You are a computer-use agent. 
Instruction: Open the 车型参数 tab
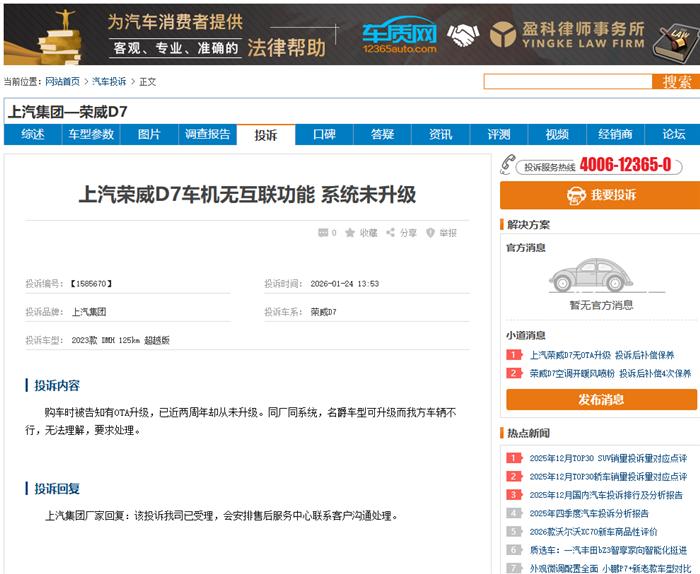[x=91, y=135]
